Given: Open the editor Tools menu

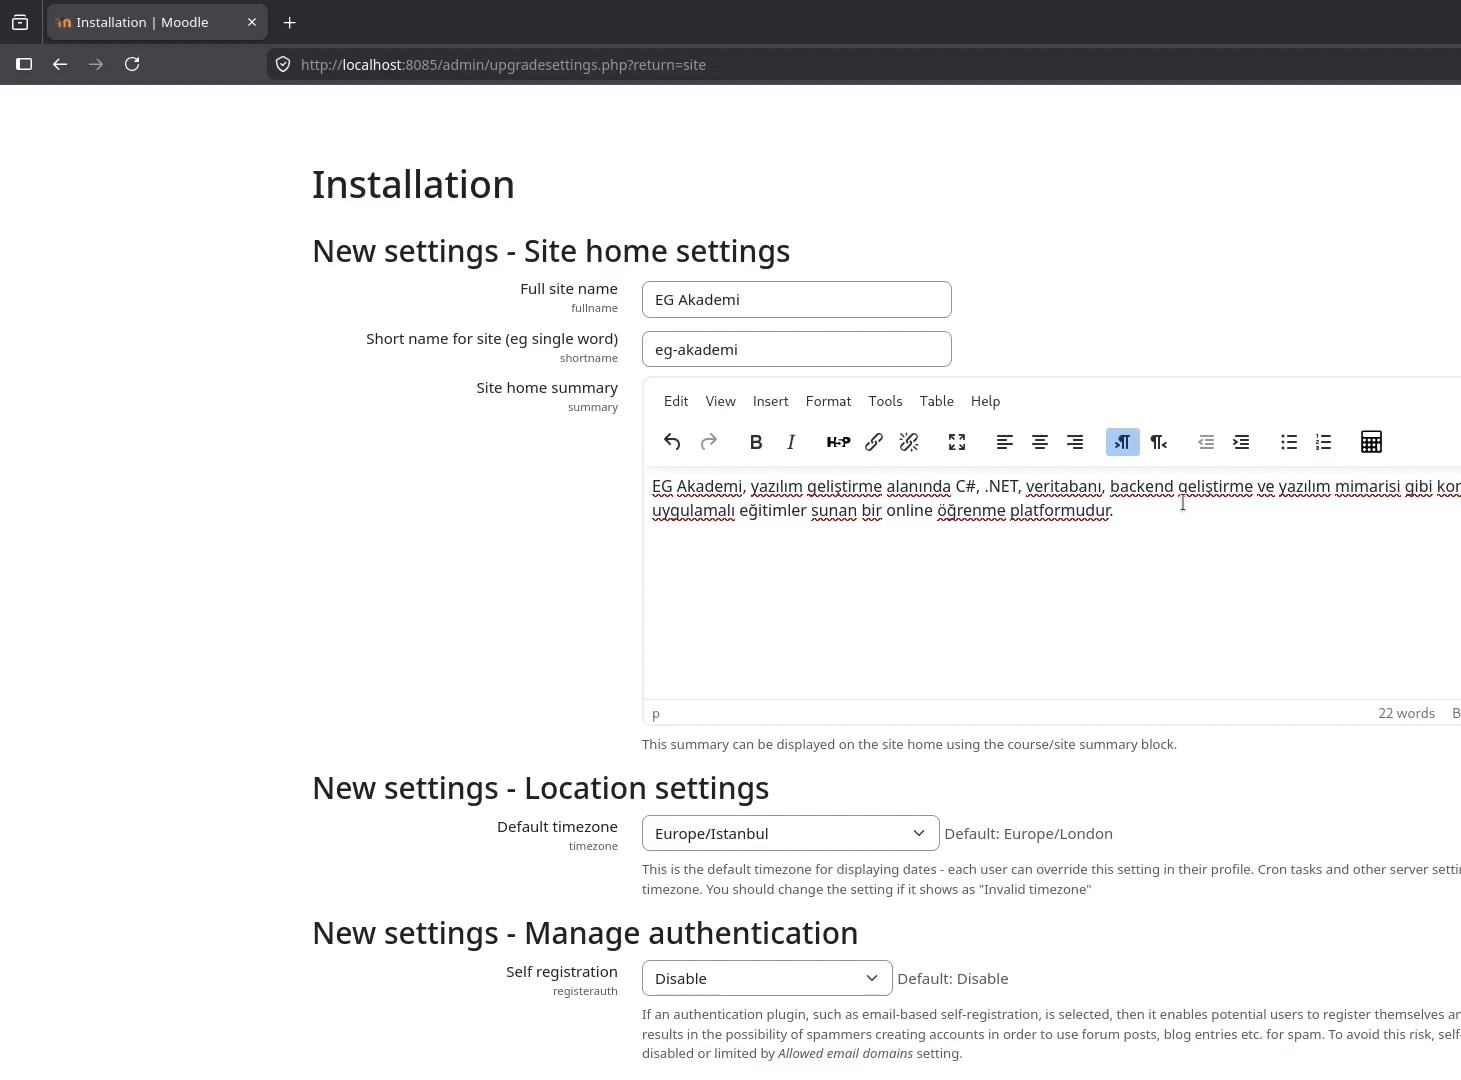Looking at the screenshot, I should (x=885, y=401).
